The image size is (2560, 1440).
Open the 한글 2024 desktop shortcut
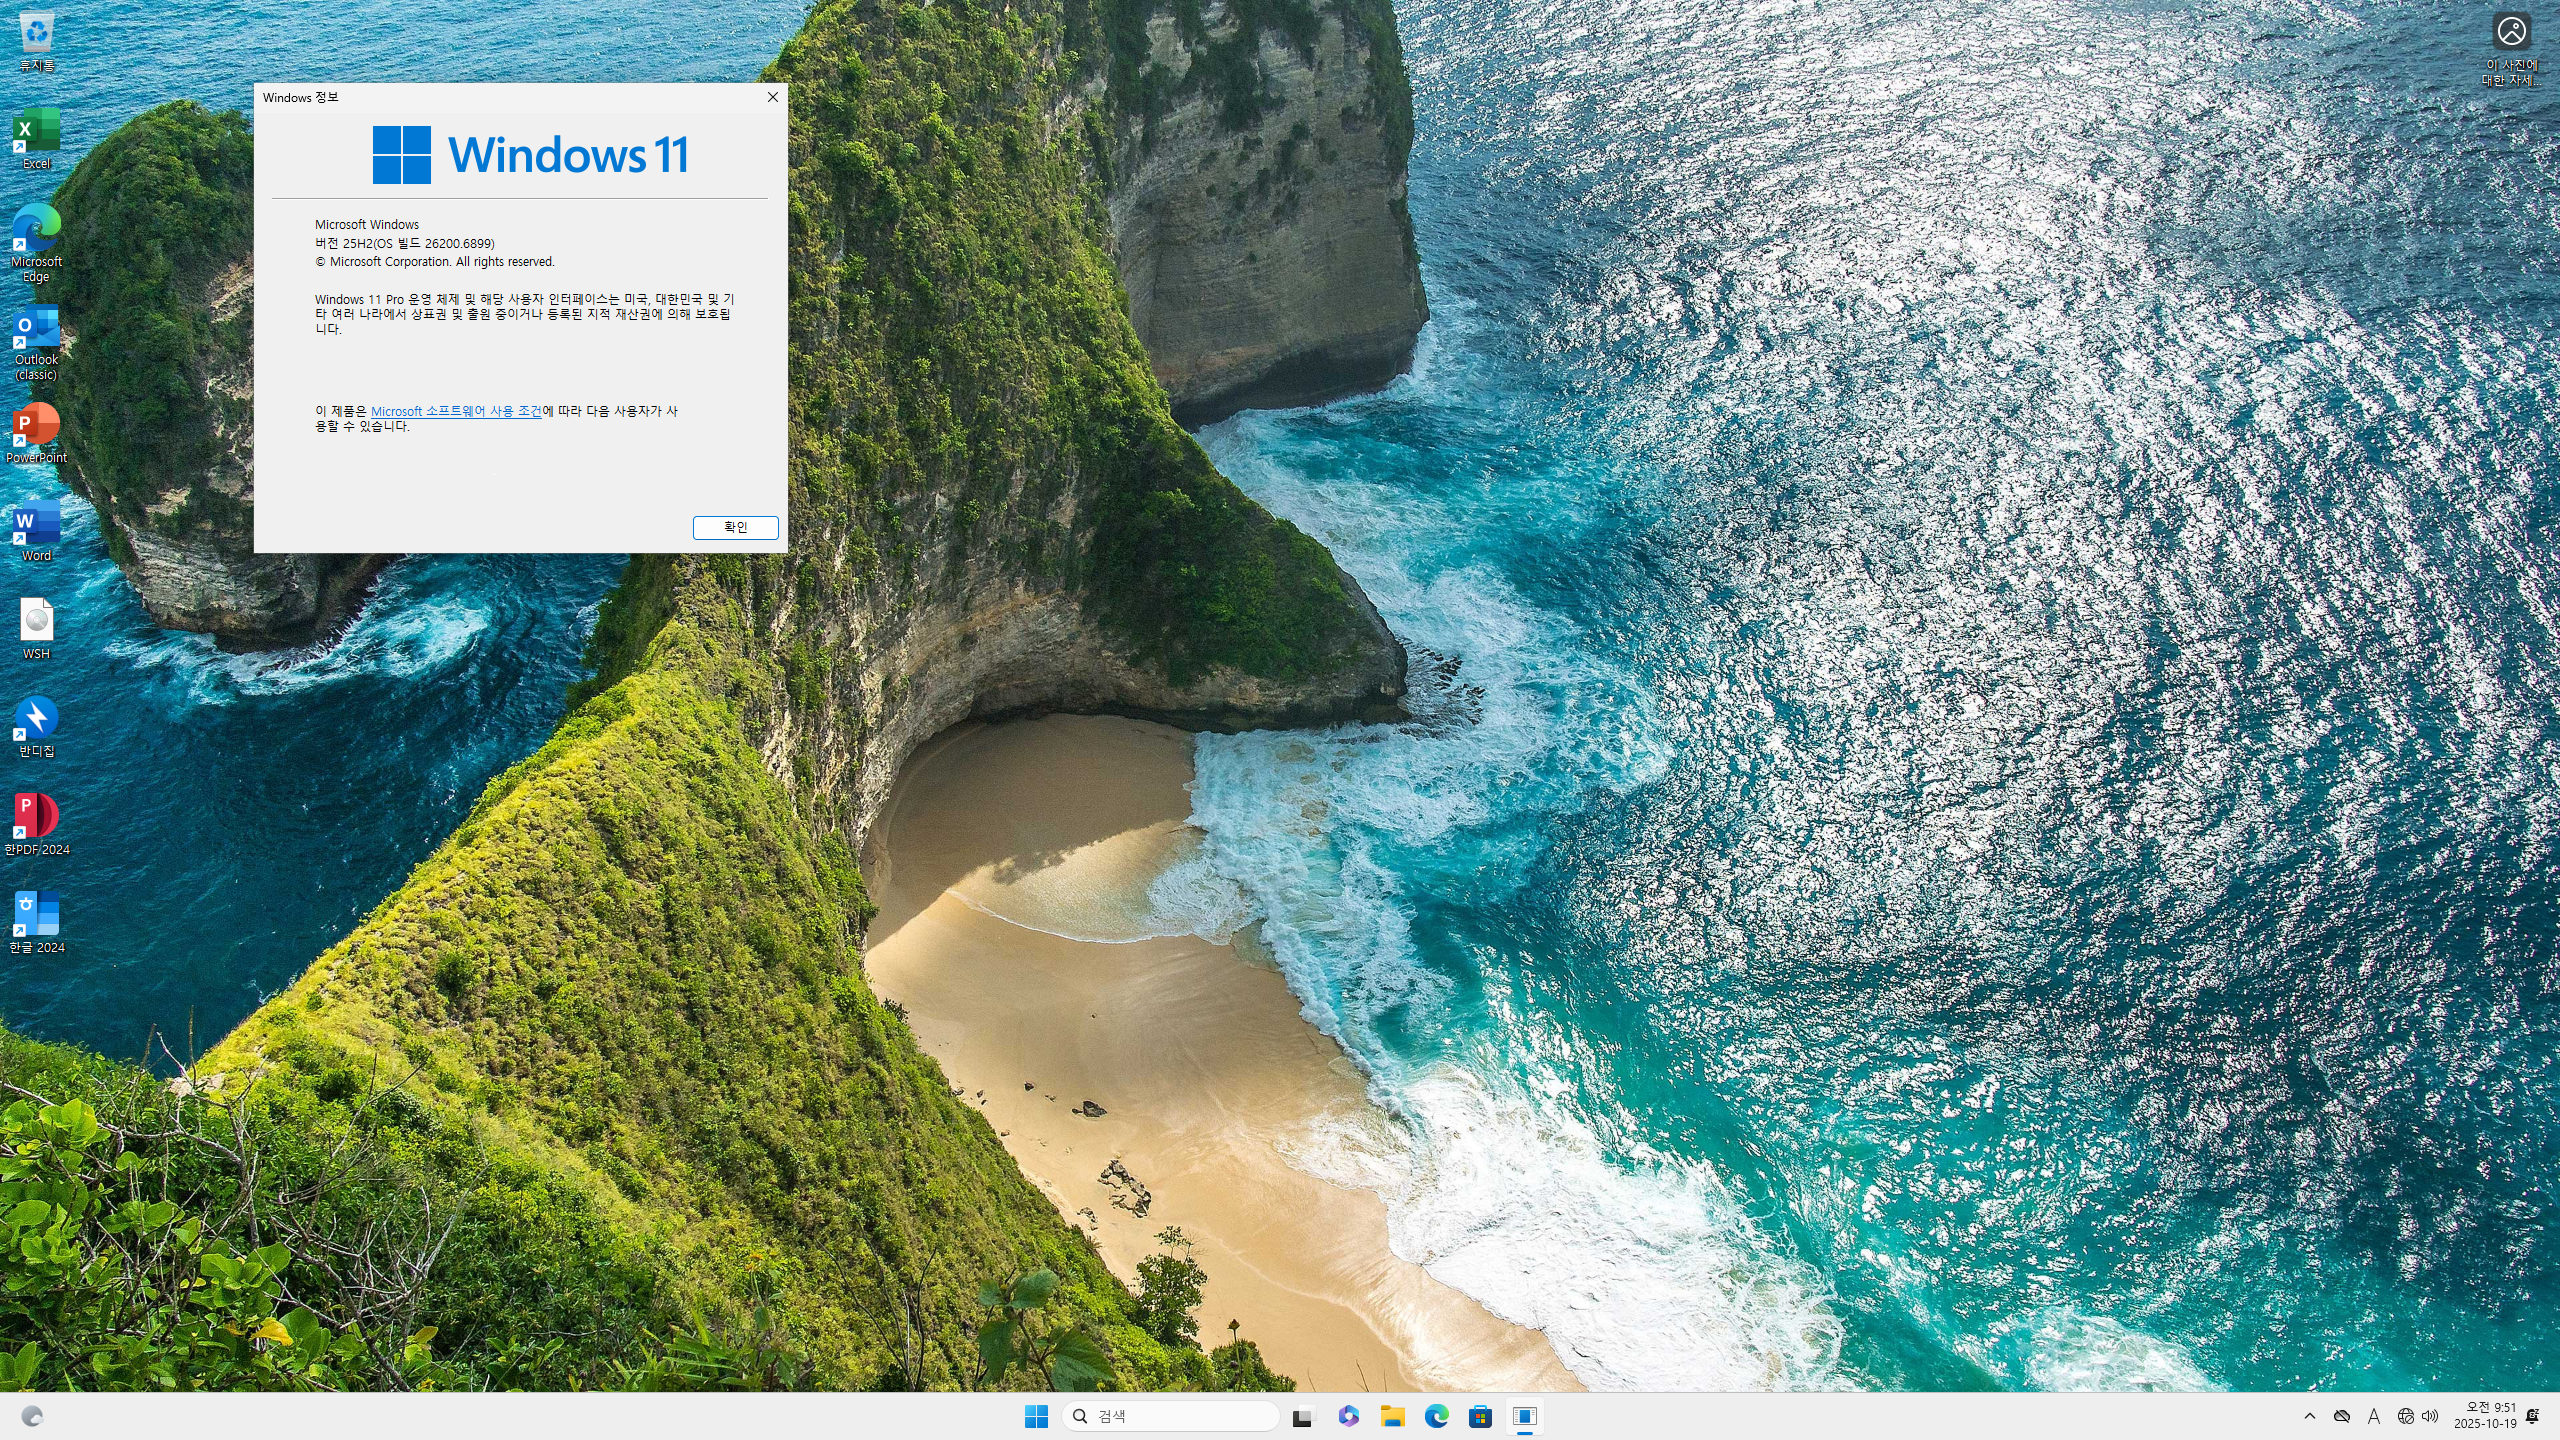coord(36,918)
